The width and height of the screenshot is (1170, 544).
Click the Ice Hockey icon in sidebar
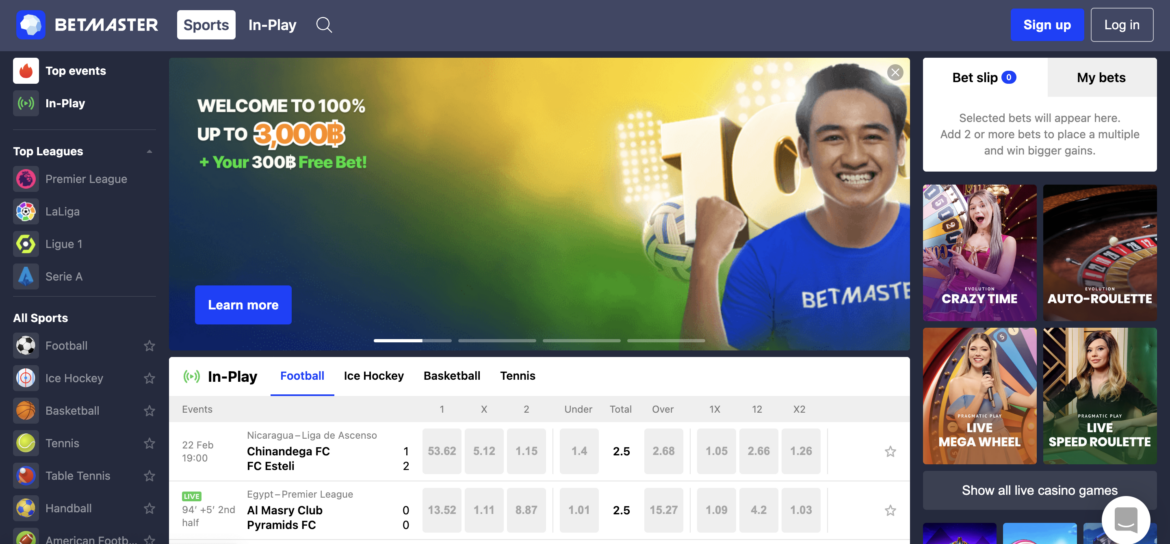[x=26, y=378]
